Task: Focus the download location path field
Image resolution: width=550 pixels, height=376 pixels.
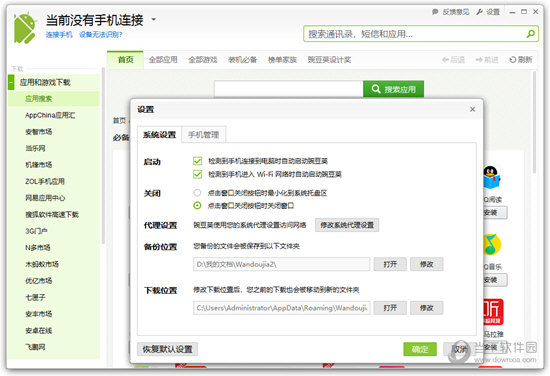Action: [281, 308]
